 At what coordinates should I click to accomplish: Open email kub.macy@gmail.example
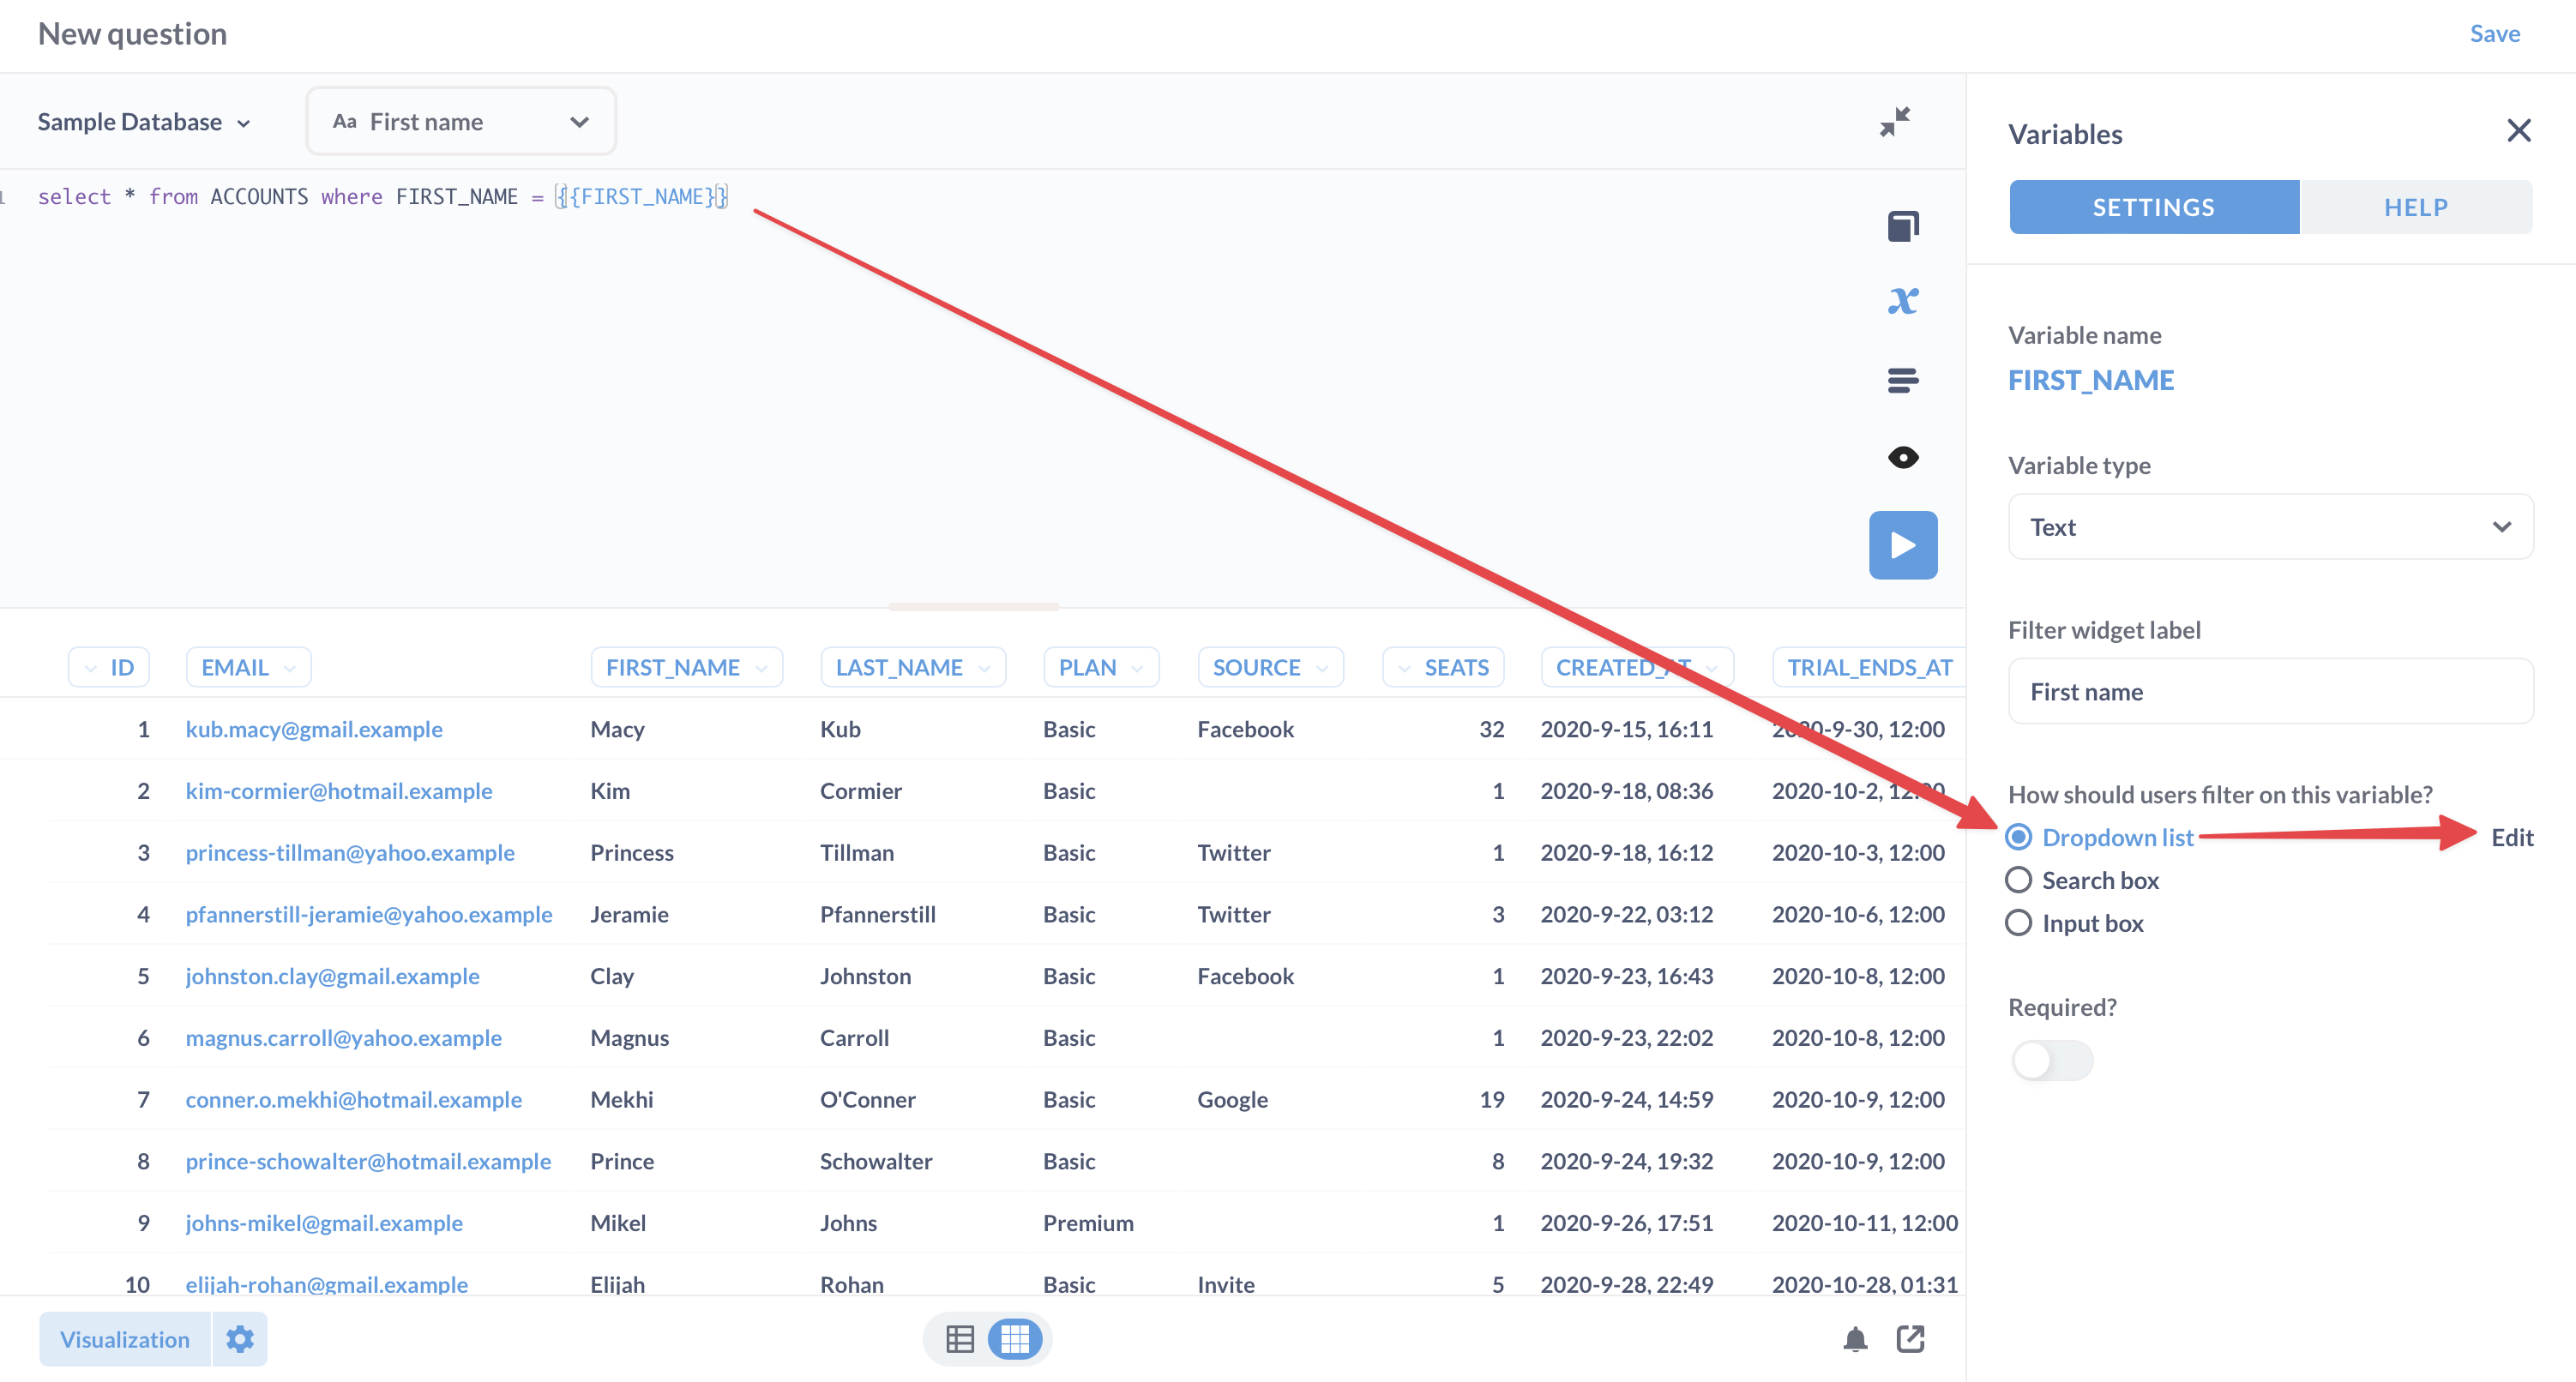[314, 729]
